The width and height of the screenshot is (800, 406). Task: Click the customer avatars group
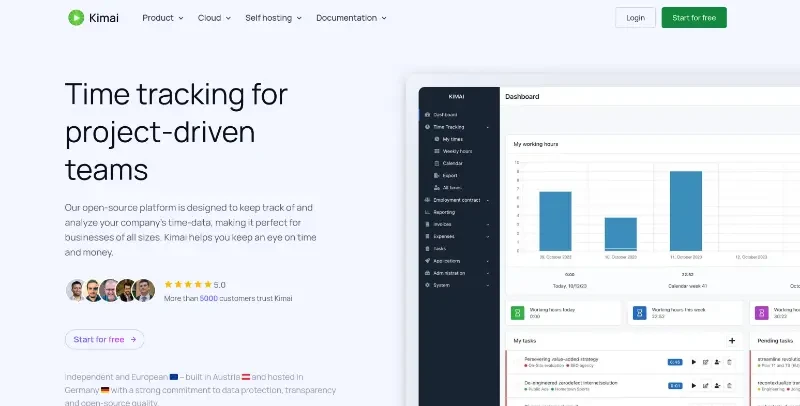pyautogui.click(x=110, y=290)
